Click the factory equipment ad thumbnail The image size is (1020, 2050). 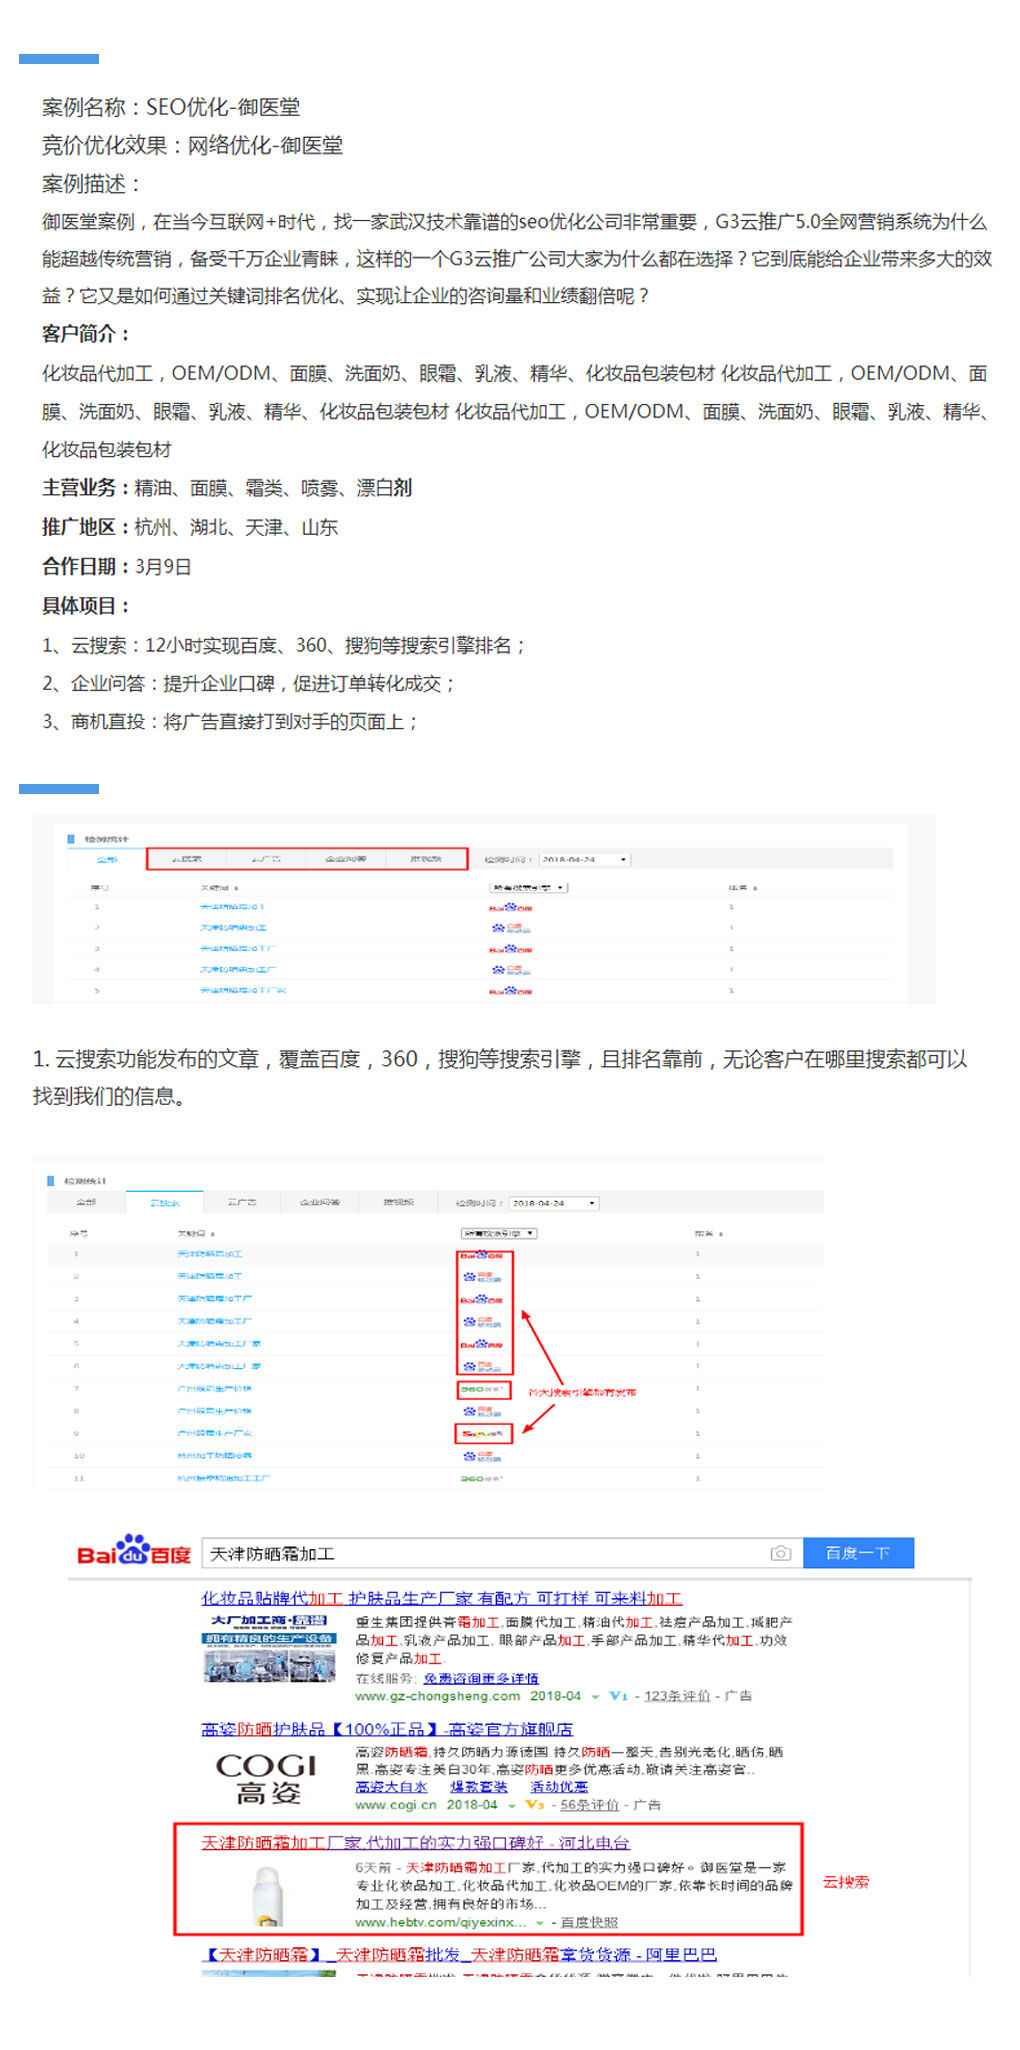click(x=269, y=1649)
